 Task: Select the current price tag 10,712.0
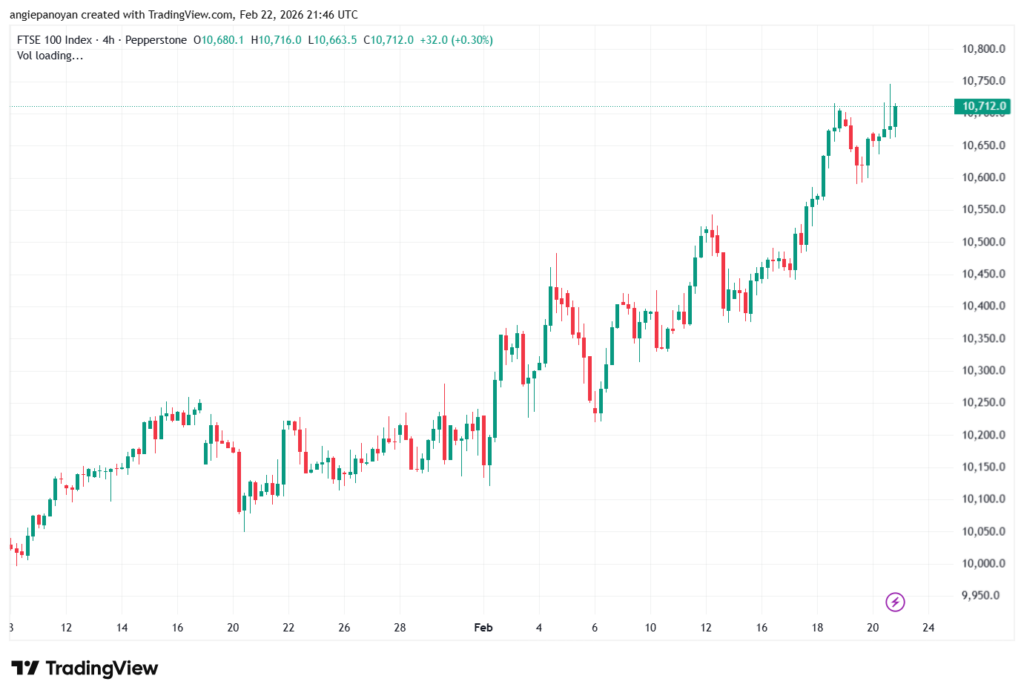[983, 104]
